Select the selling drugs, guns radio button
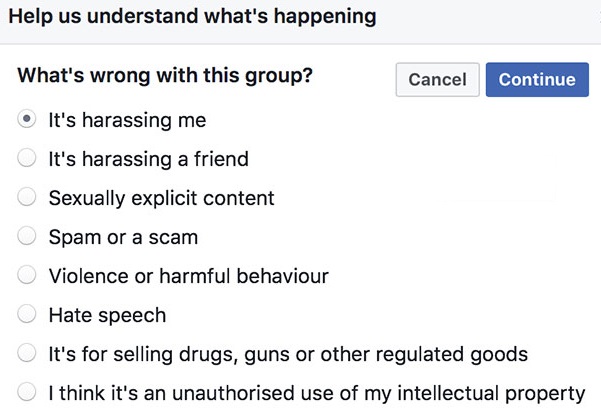 (x=28, y=354)
